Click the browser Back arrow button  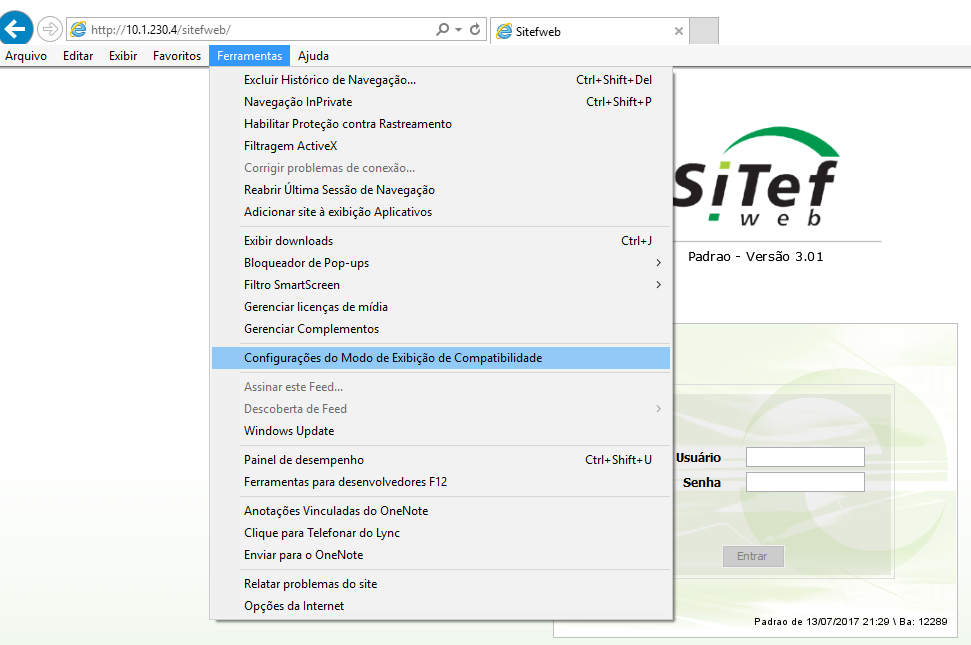tap(15, 28)
